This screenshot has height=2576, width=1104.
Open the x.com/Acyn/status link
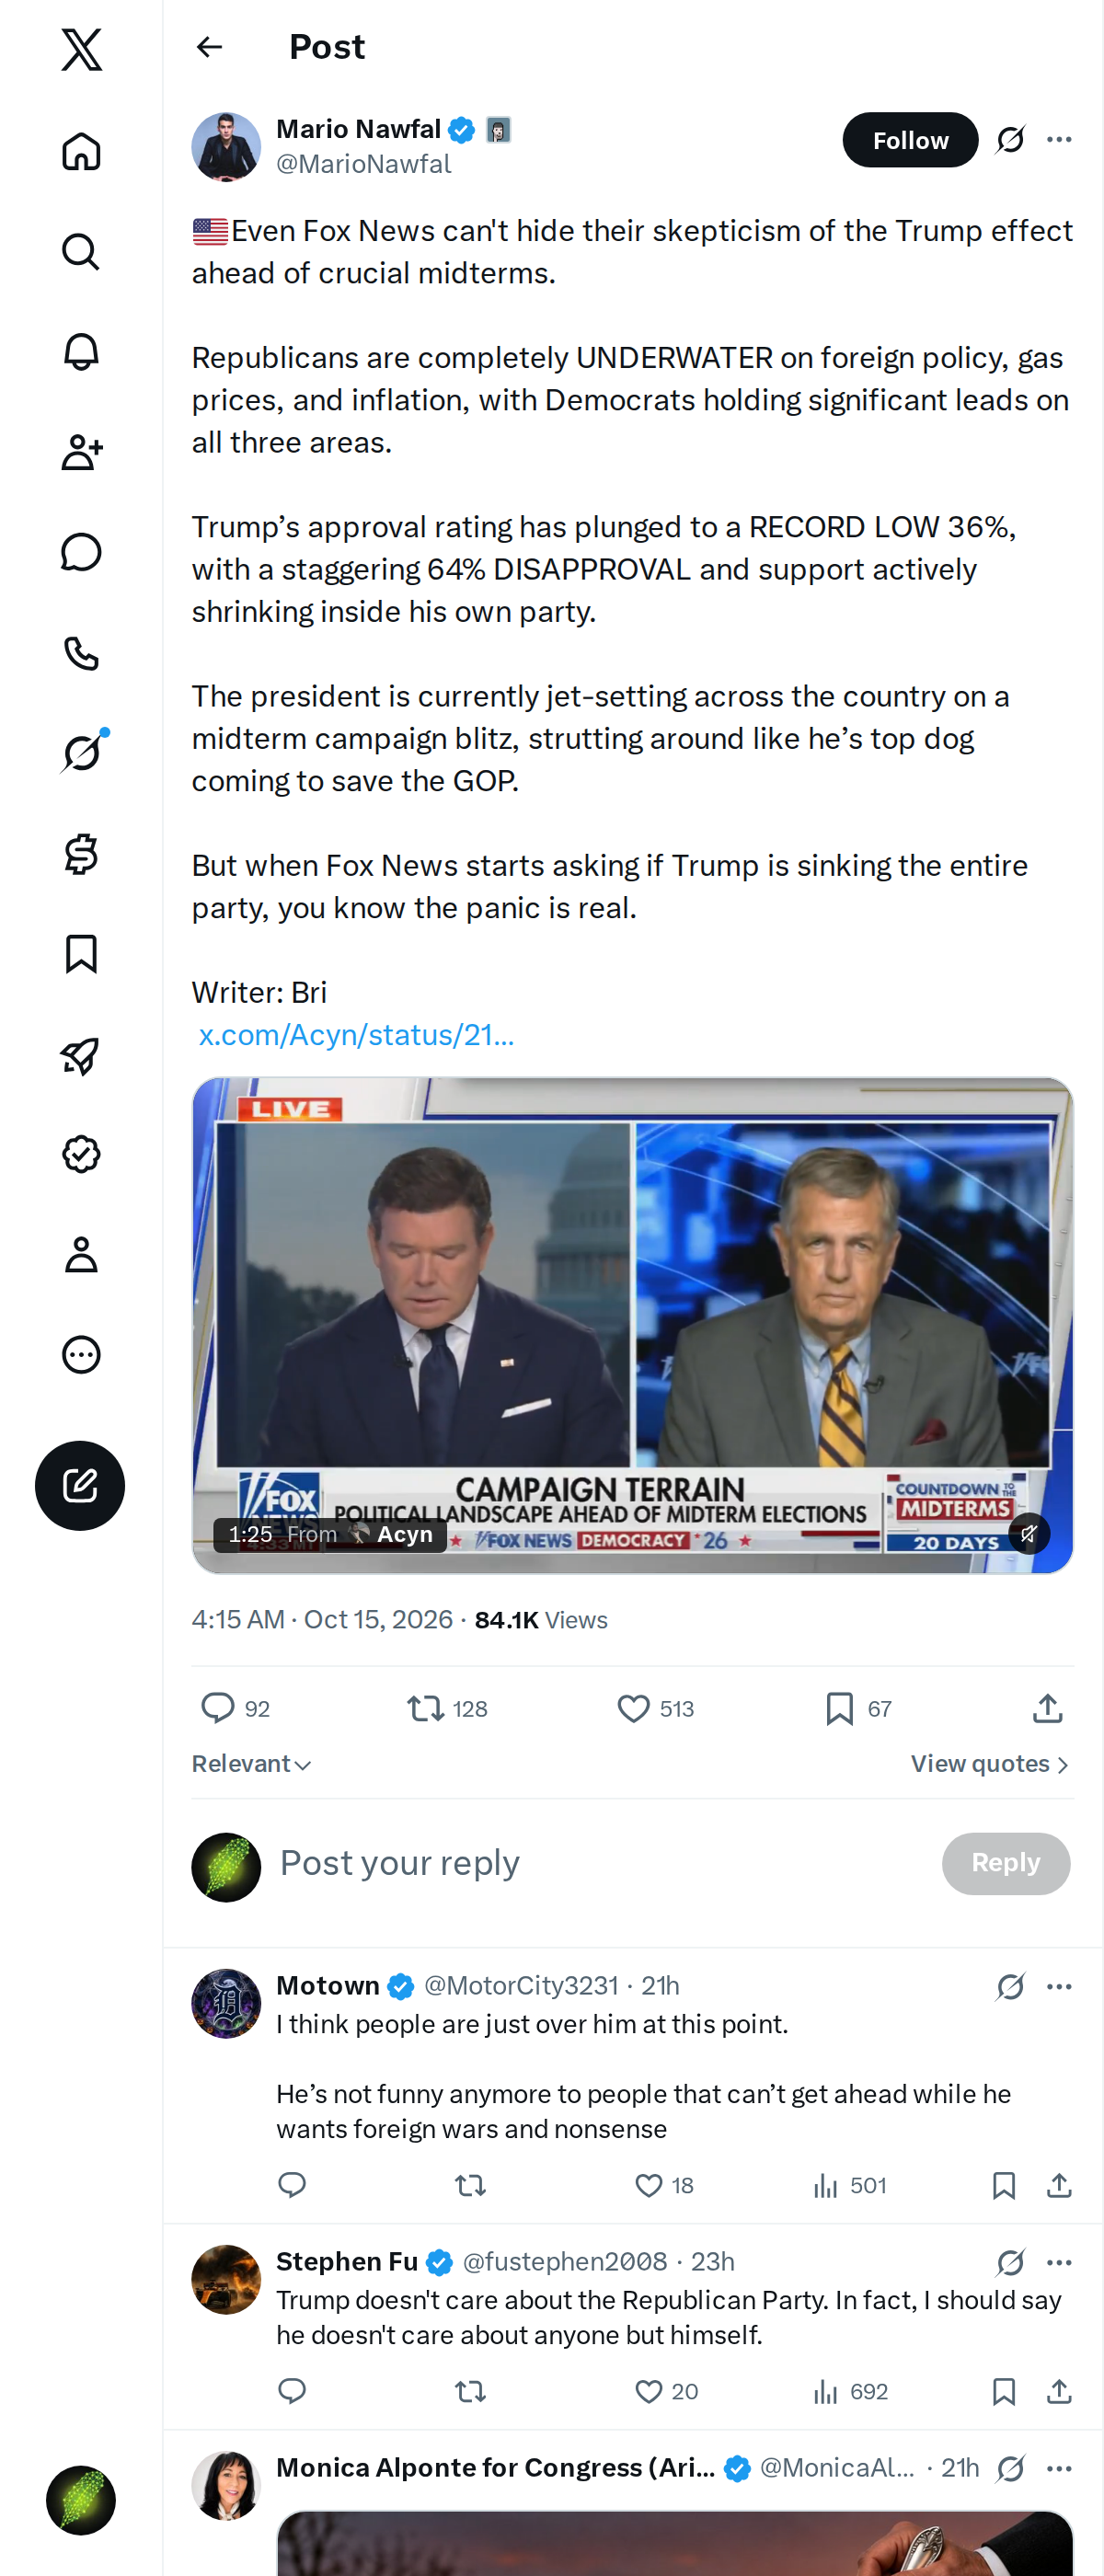[x=356, y=1035]
